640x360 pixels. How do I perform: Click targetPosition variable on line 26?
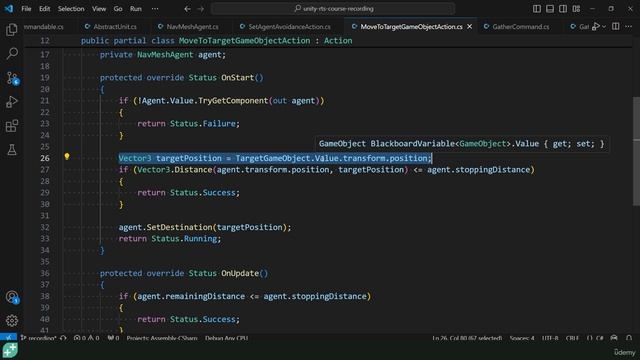[x=189, y=158]
